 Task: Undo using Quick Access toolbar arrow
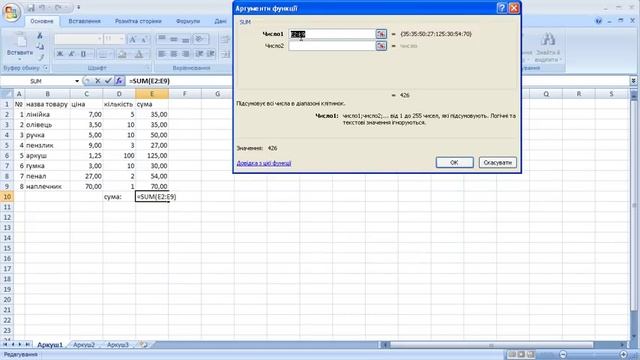click(43, 7)
